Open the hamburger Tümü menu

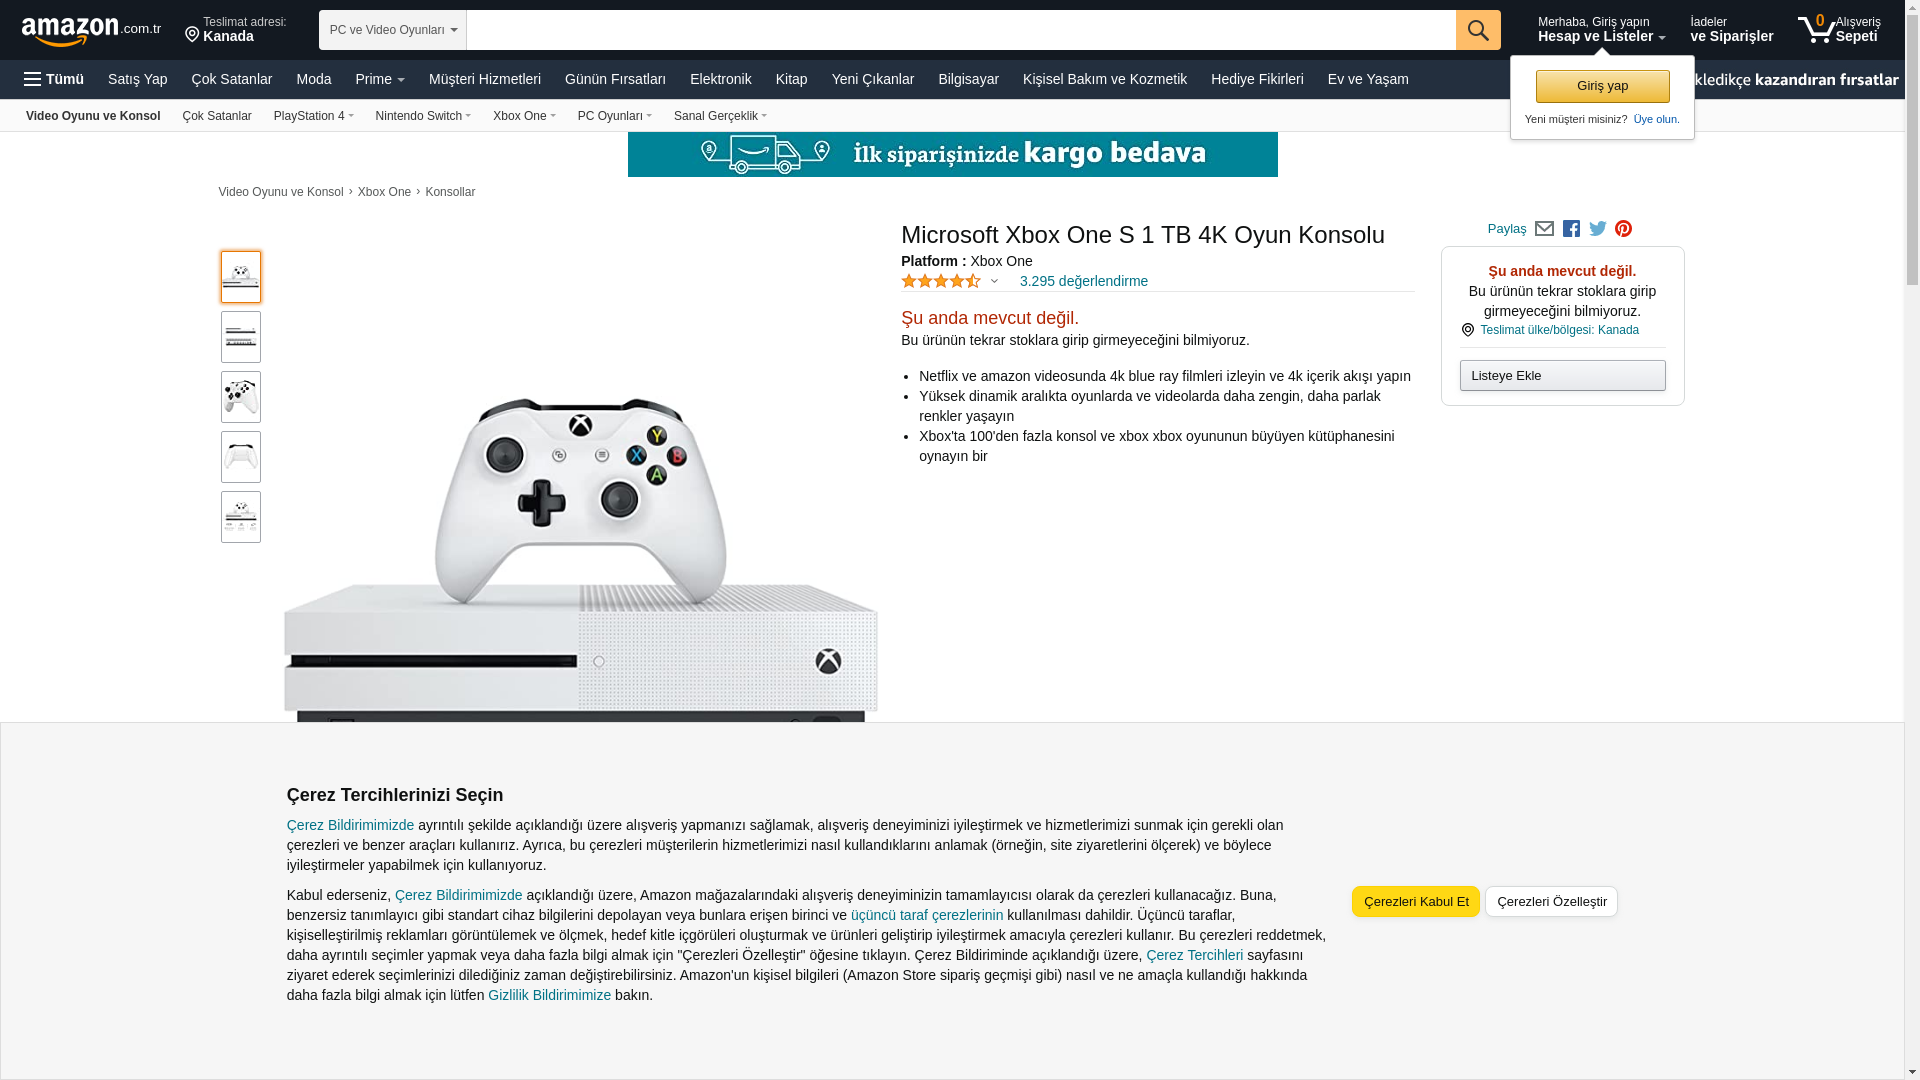54,79
